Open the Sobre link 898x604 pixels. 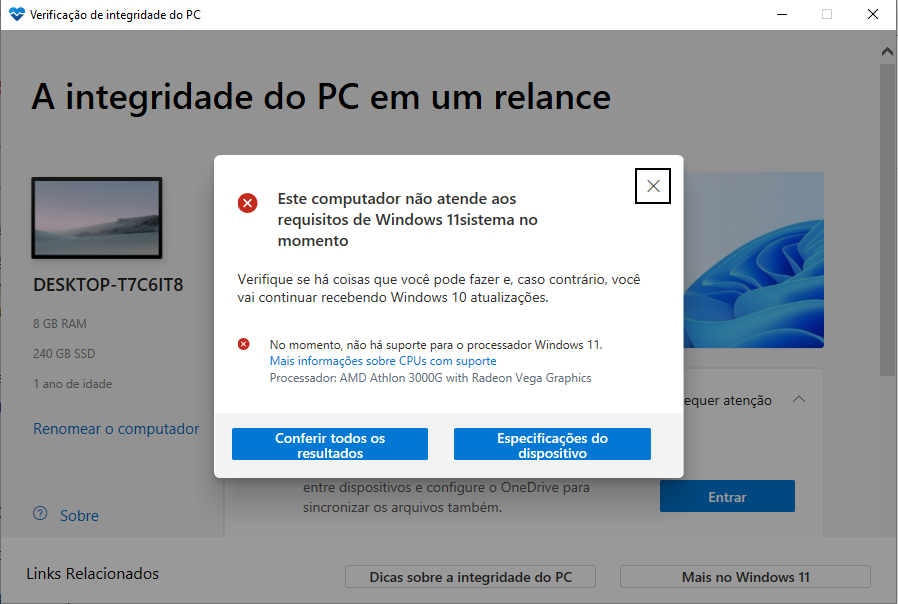tap(79, 516)
